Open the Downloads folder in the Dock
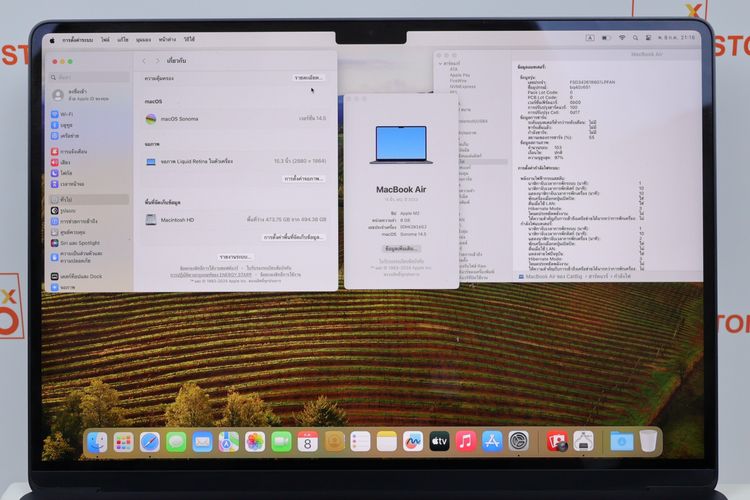 point(621,442)
